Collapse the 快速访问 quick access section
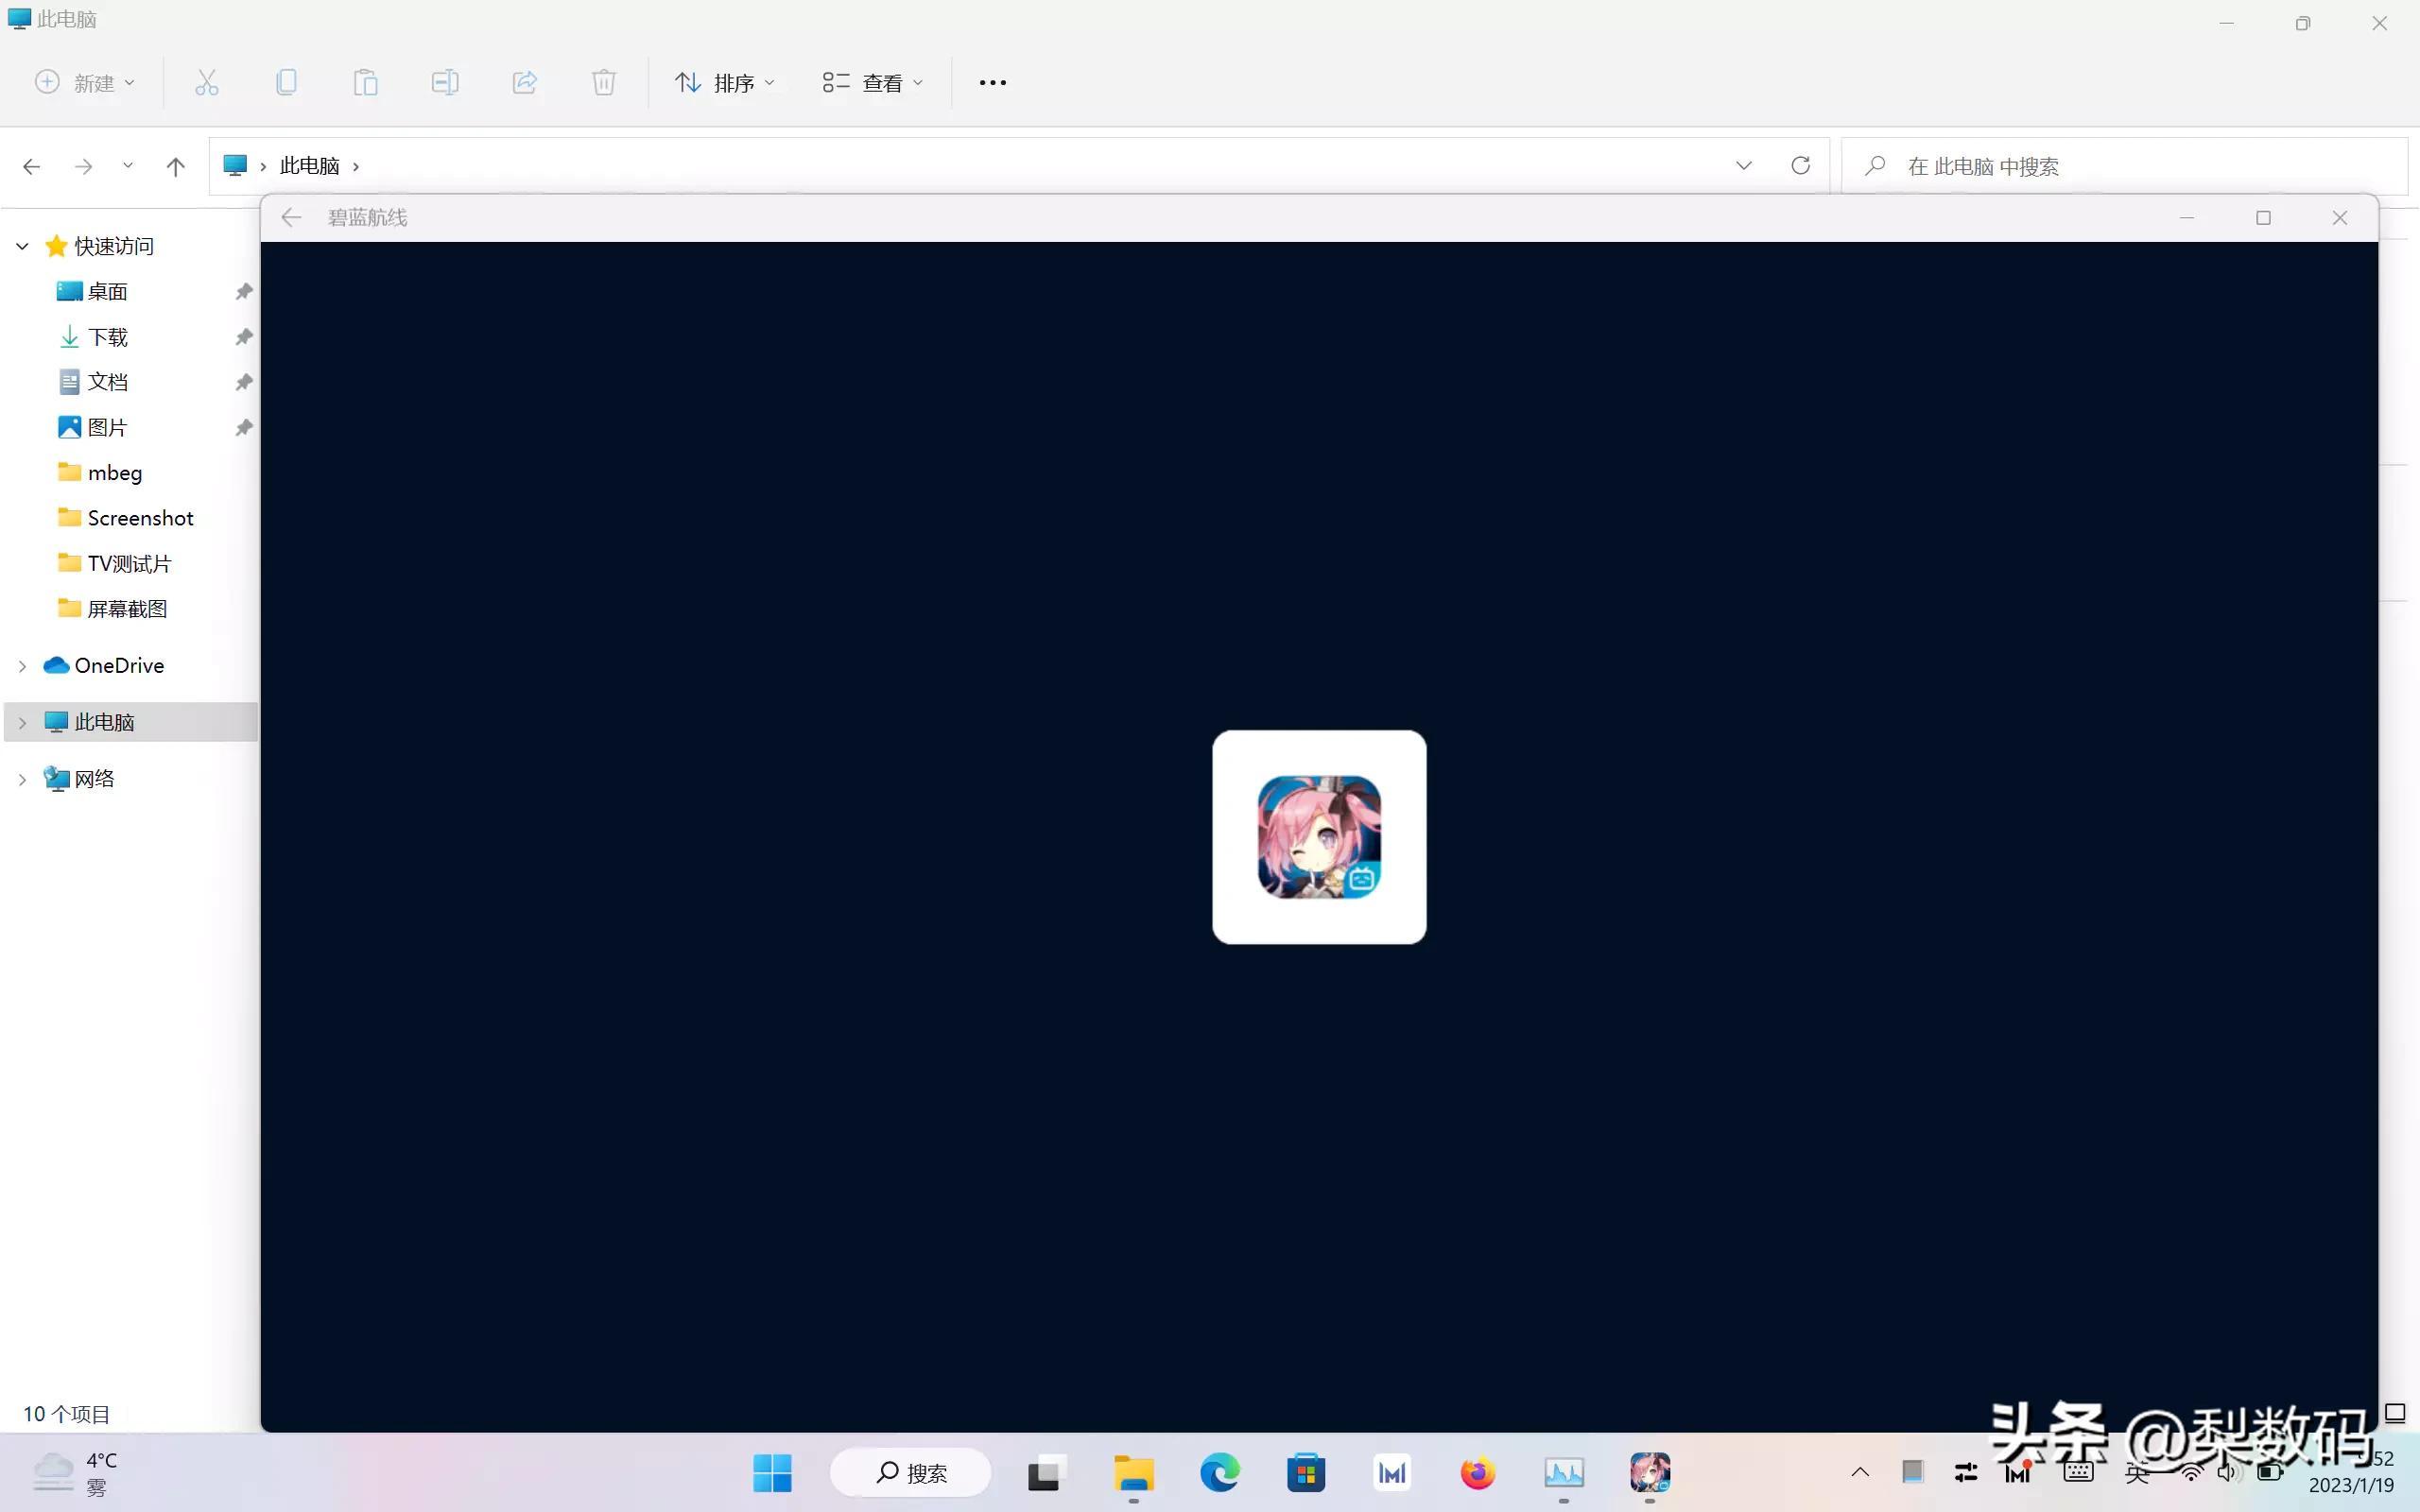The height and width of the screenshot is (1512, 2420). click(x=22, y=246)
